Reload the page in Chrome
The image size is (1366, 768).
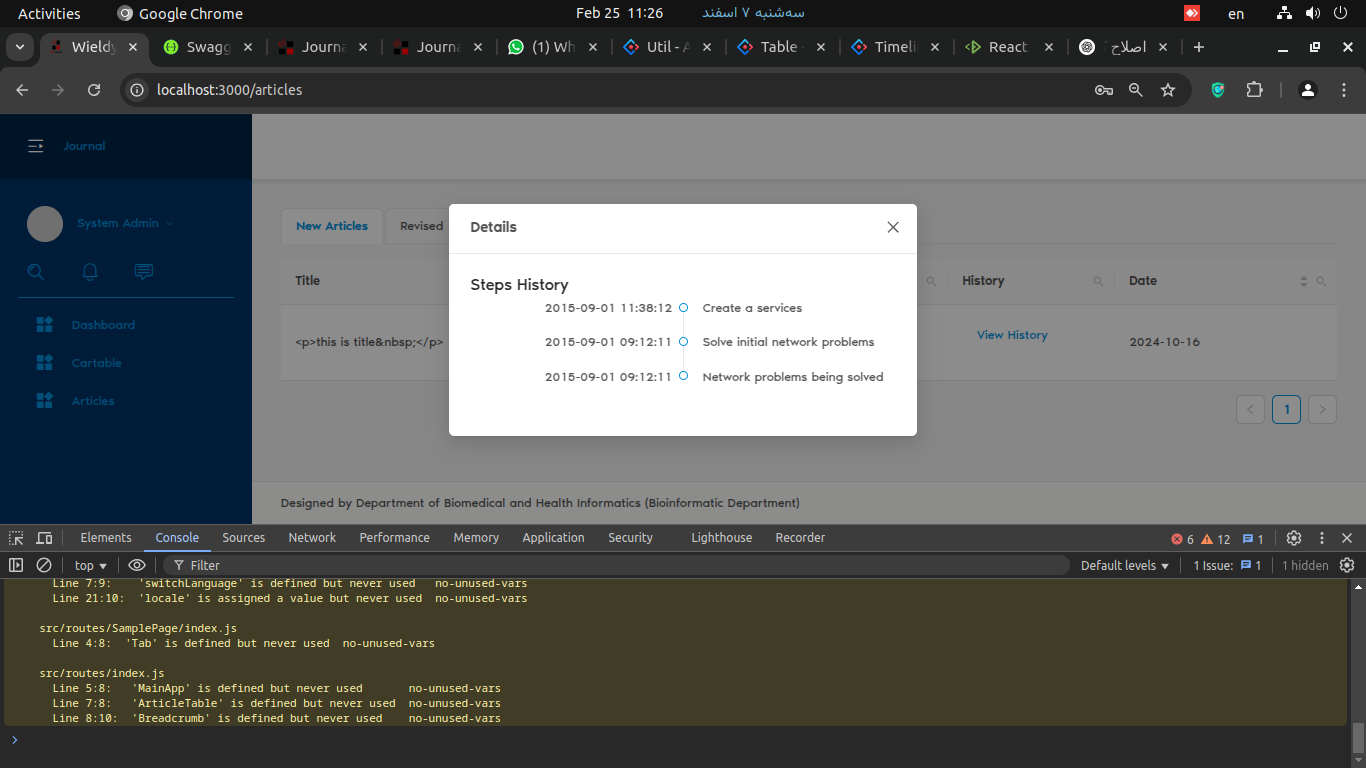(x=94, y=90)
